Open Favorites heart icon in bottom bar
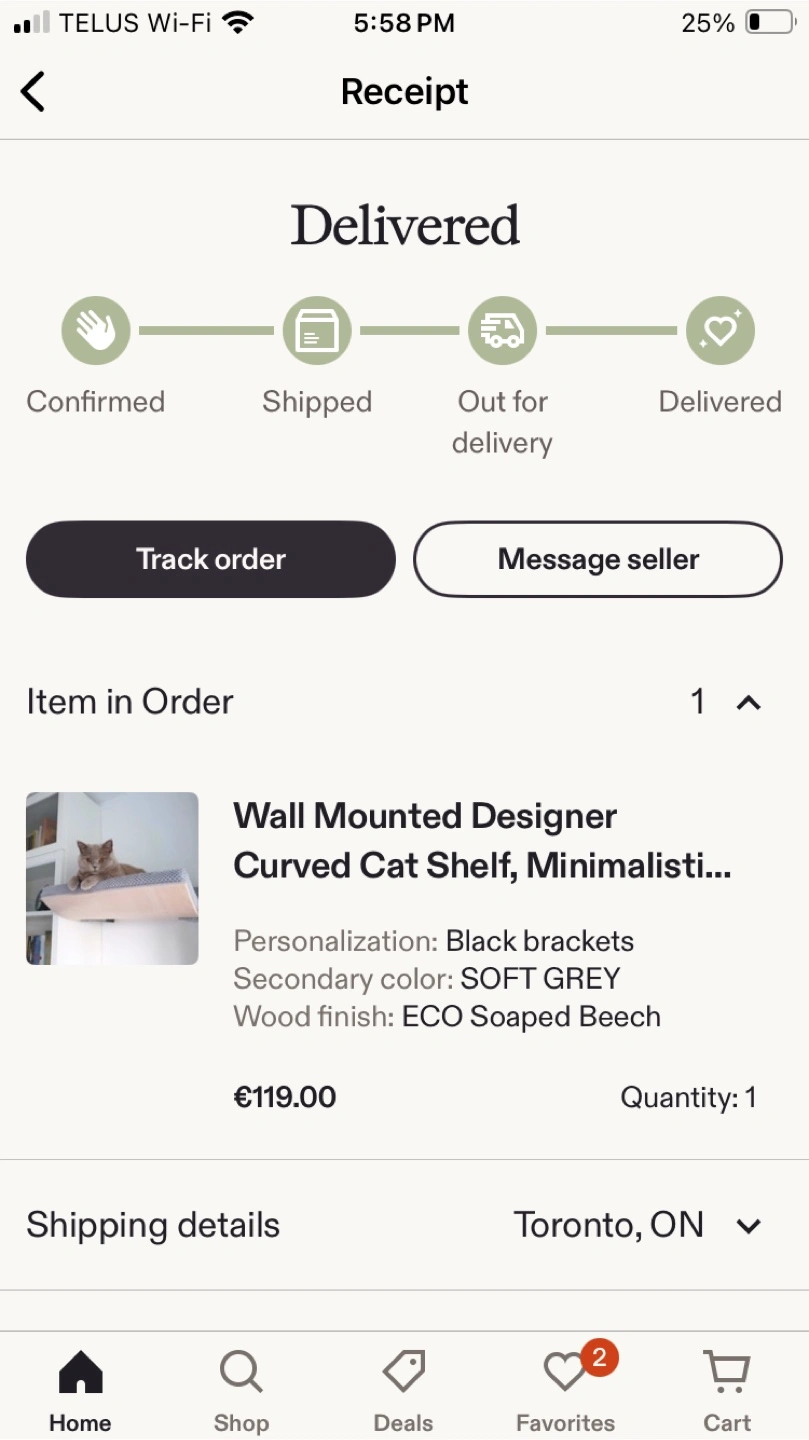 click(x=565, y=1372)
